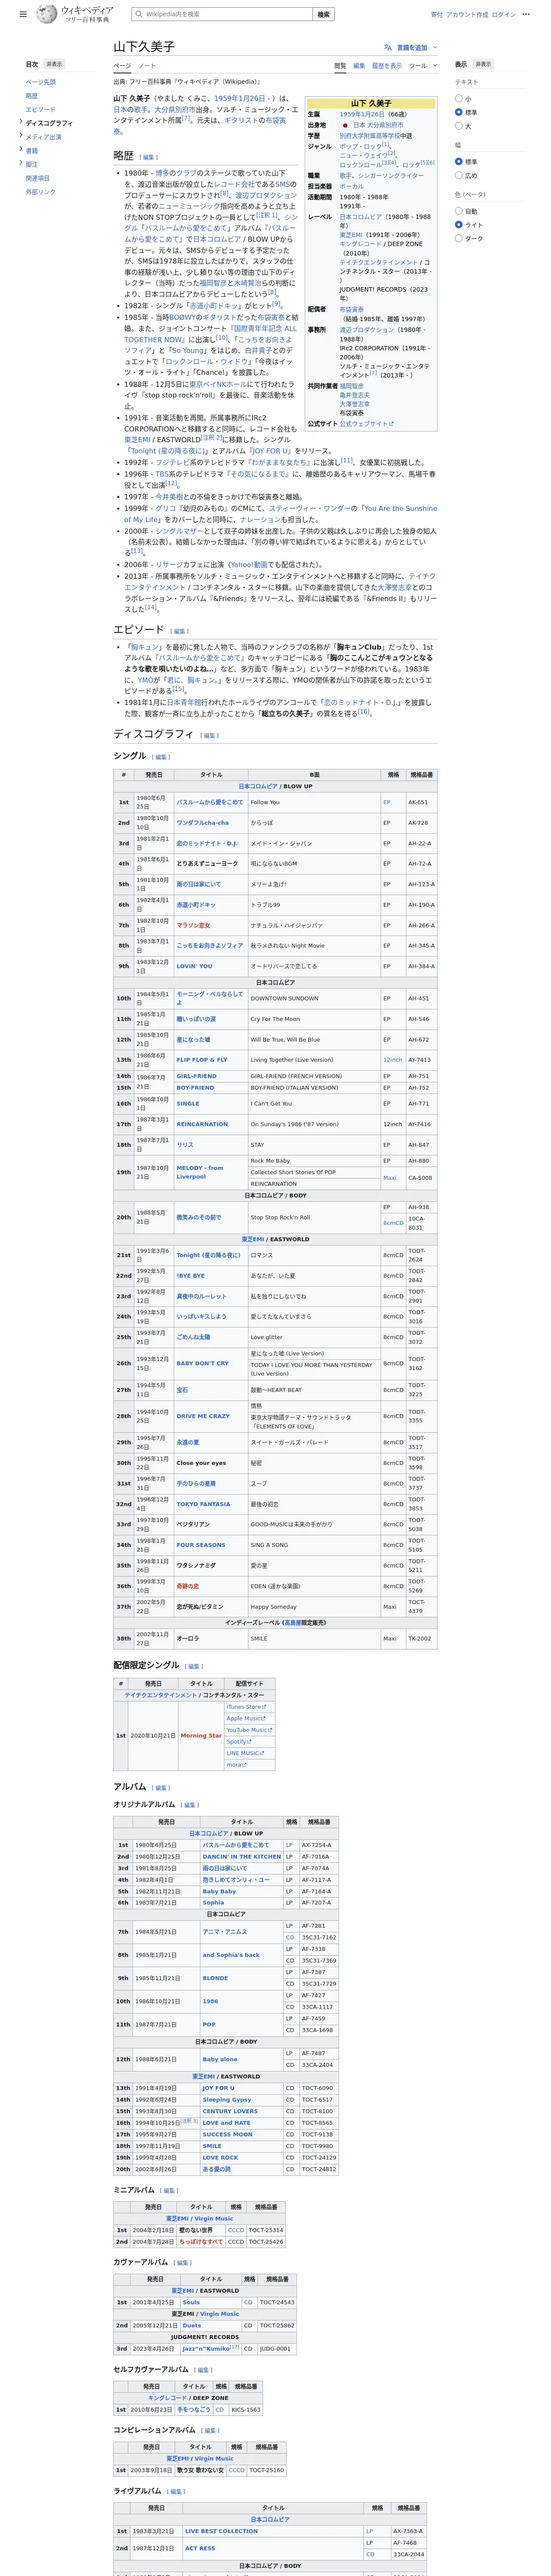Open the LOVIN' YOU single link
The width and height of the screenshot is (551, 2576).
(x=194, y=966)
